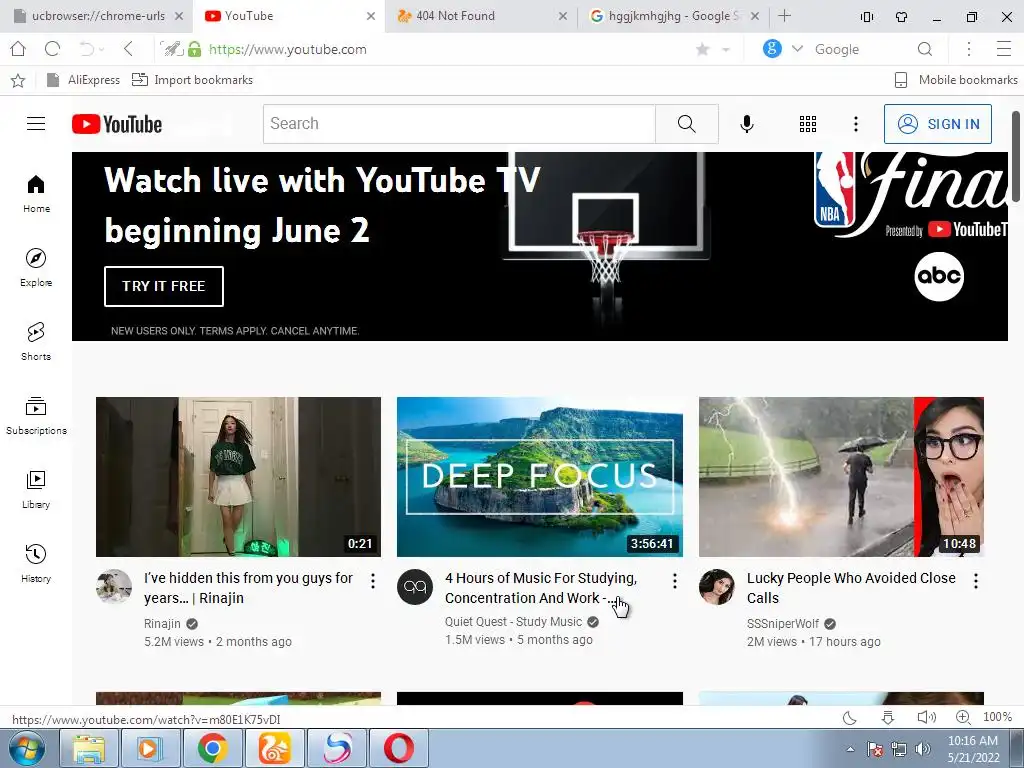Launch Opera from the taskbar

pyautogui.click(x=398, y=748)
